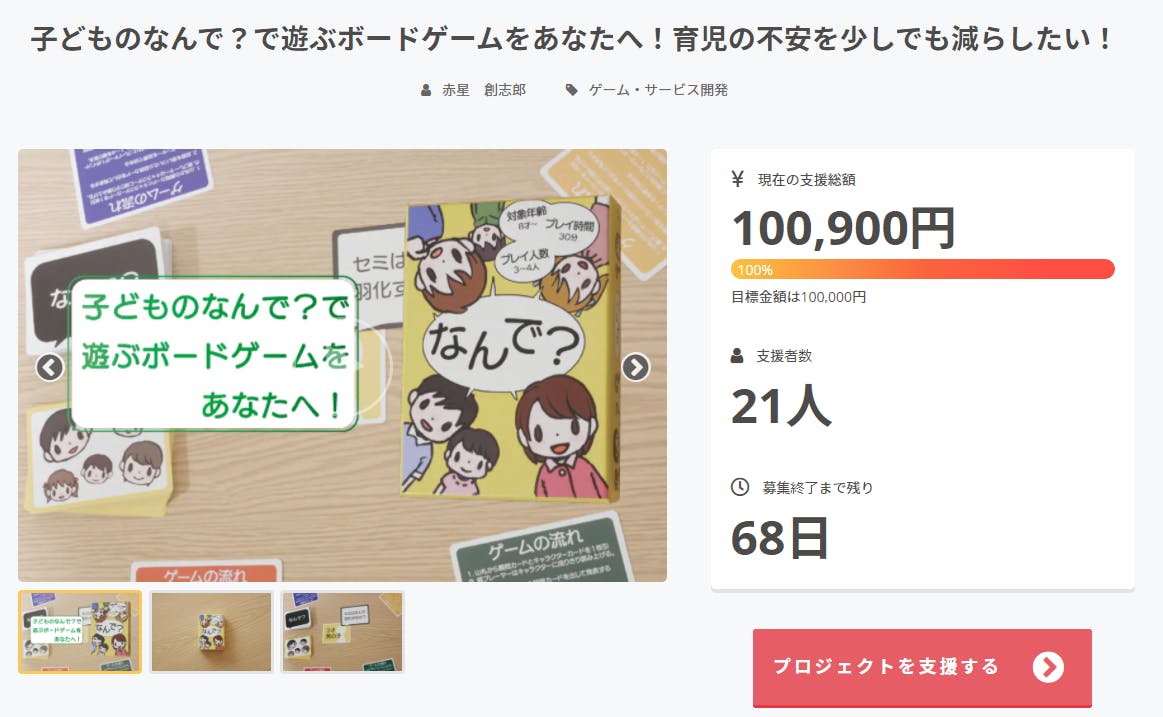
Task: Click the 100,900円 total amount
Action: click(844, 228)
